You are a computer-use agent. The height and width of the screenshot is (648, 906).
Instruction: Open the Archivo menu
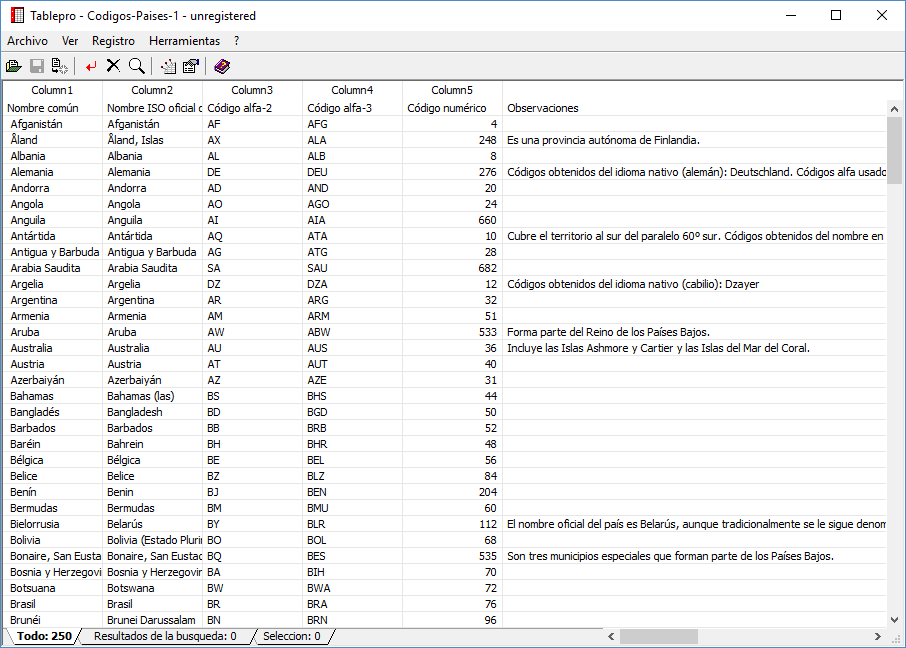click(x=26, y=41)
